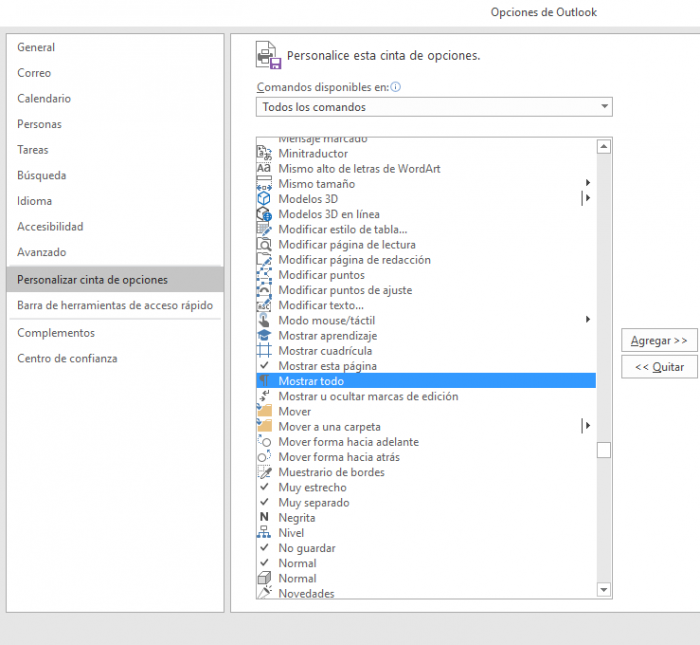Image resolution: width=700 pixels, height=645 pixels.
Task: Click the Modelos 3D en línea icon
Action: [264, 214]
